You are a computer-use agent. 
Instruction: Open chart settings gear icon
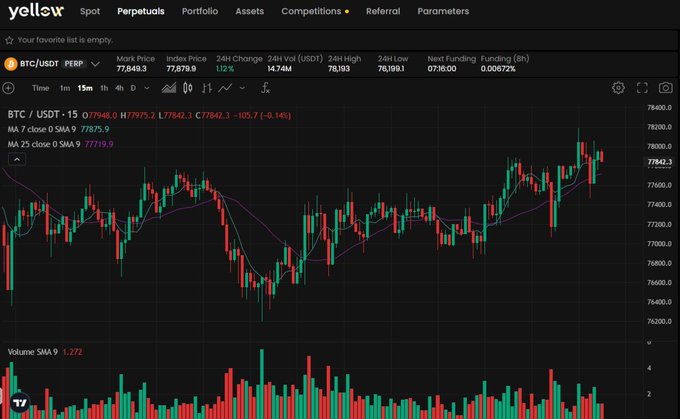[618, 88]
